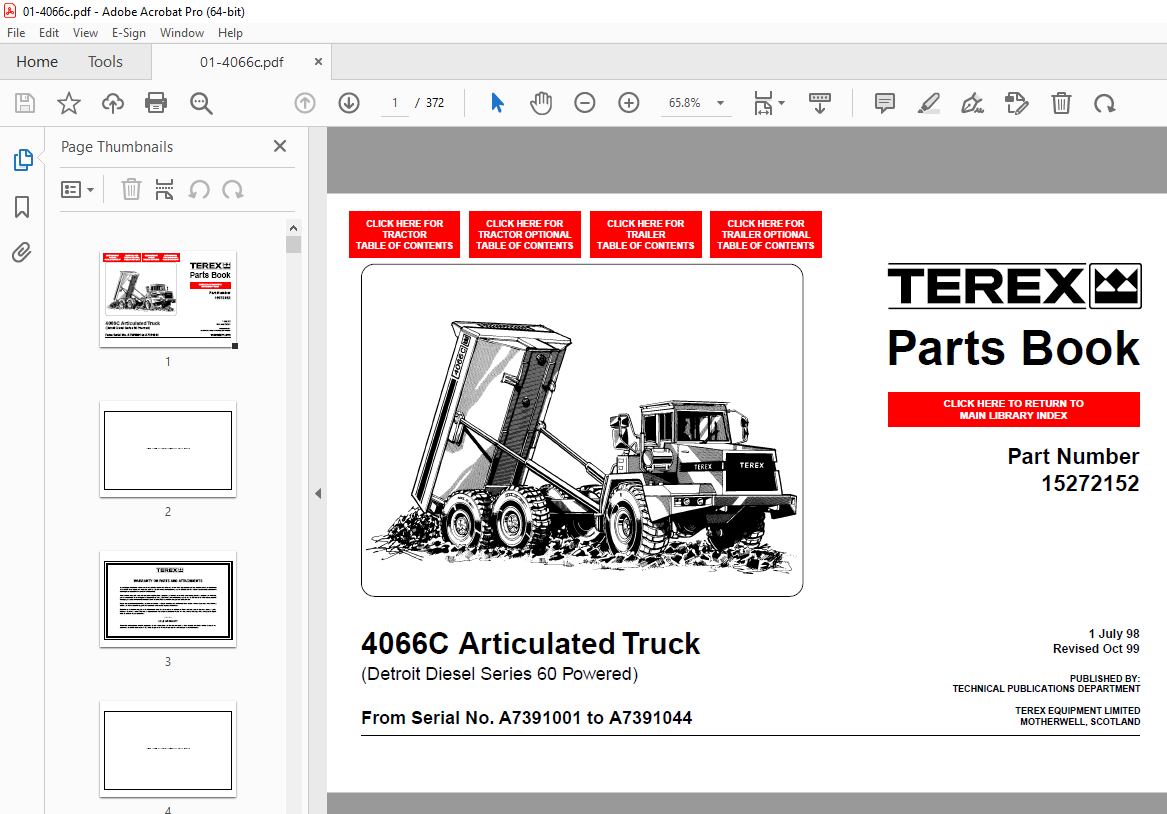Click the insert/print pages icon in thumbnails panel

coord(164,190)
